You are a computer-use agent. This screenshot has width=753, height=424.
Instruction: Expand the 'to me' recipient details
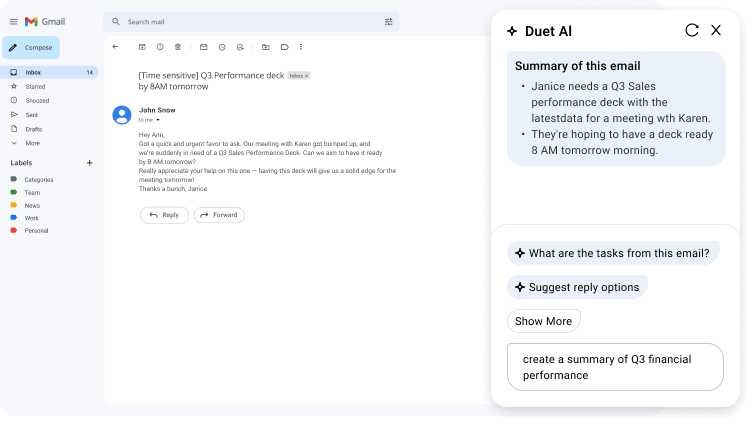158,120
